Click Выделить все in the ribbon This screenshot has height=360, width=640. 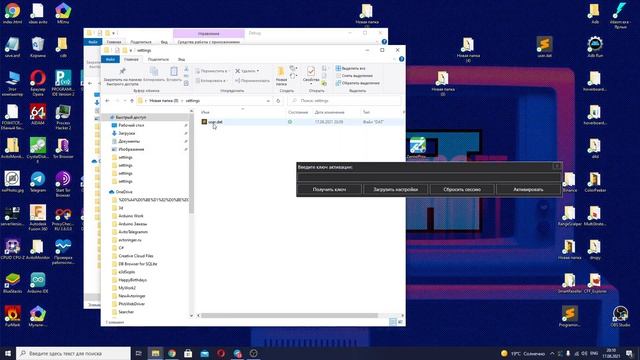(351, 68)
